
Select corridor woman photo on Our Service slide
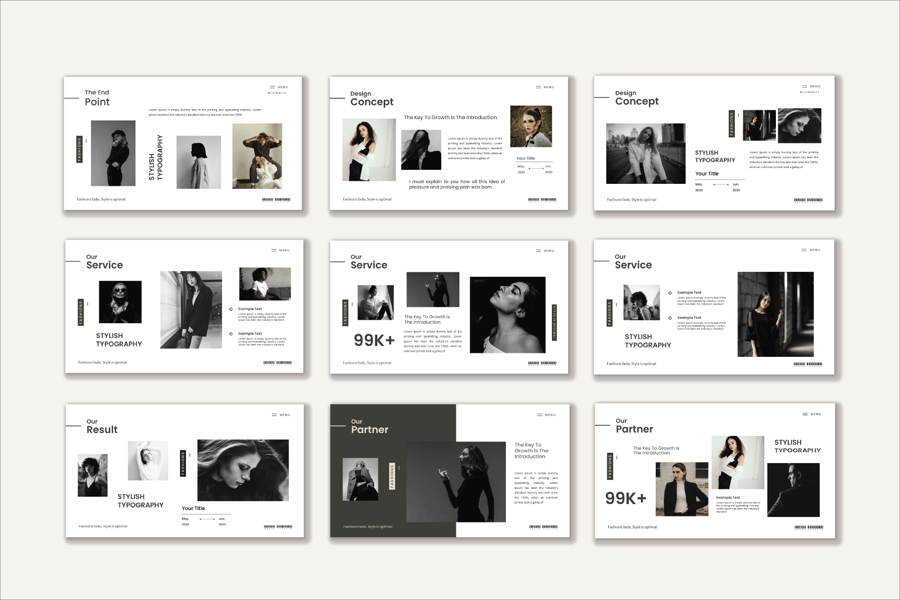[x=775, y=313]
